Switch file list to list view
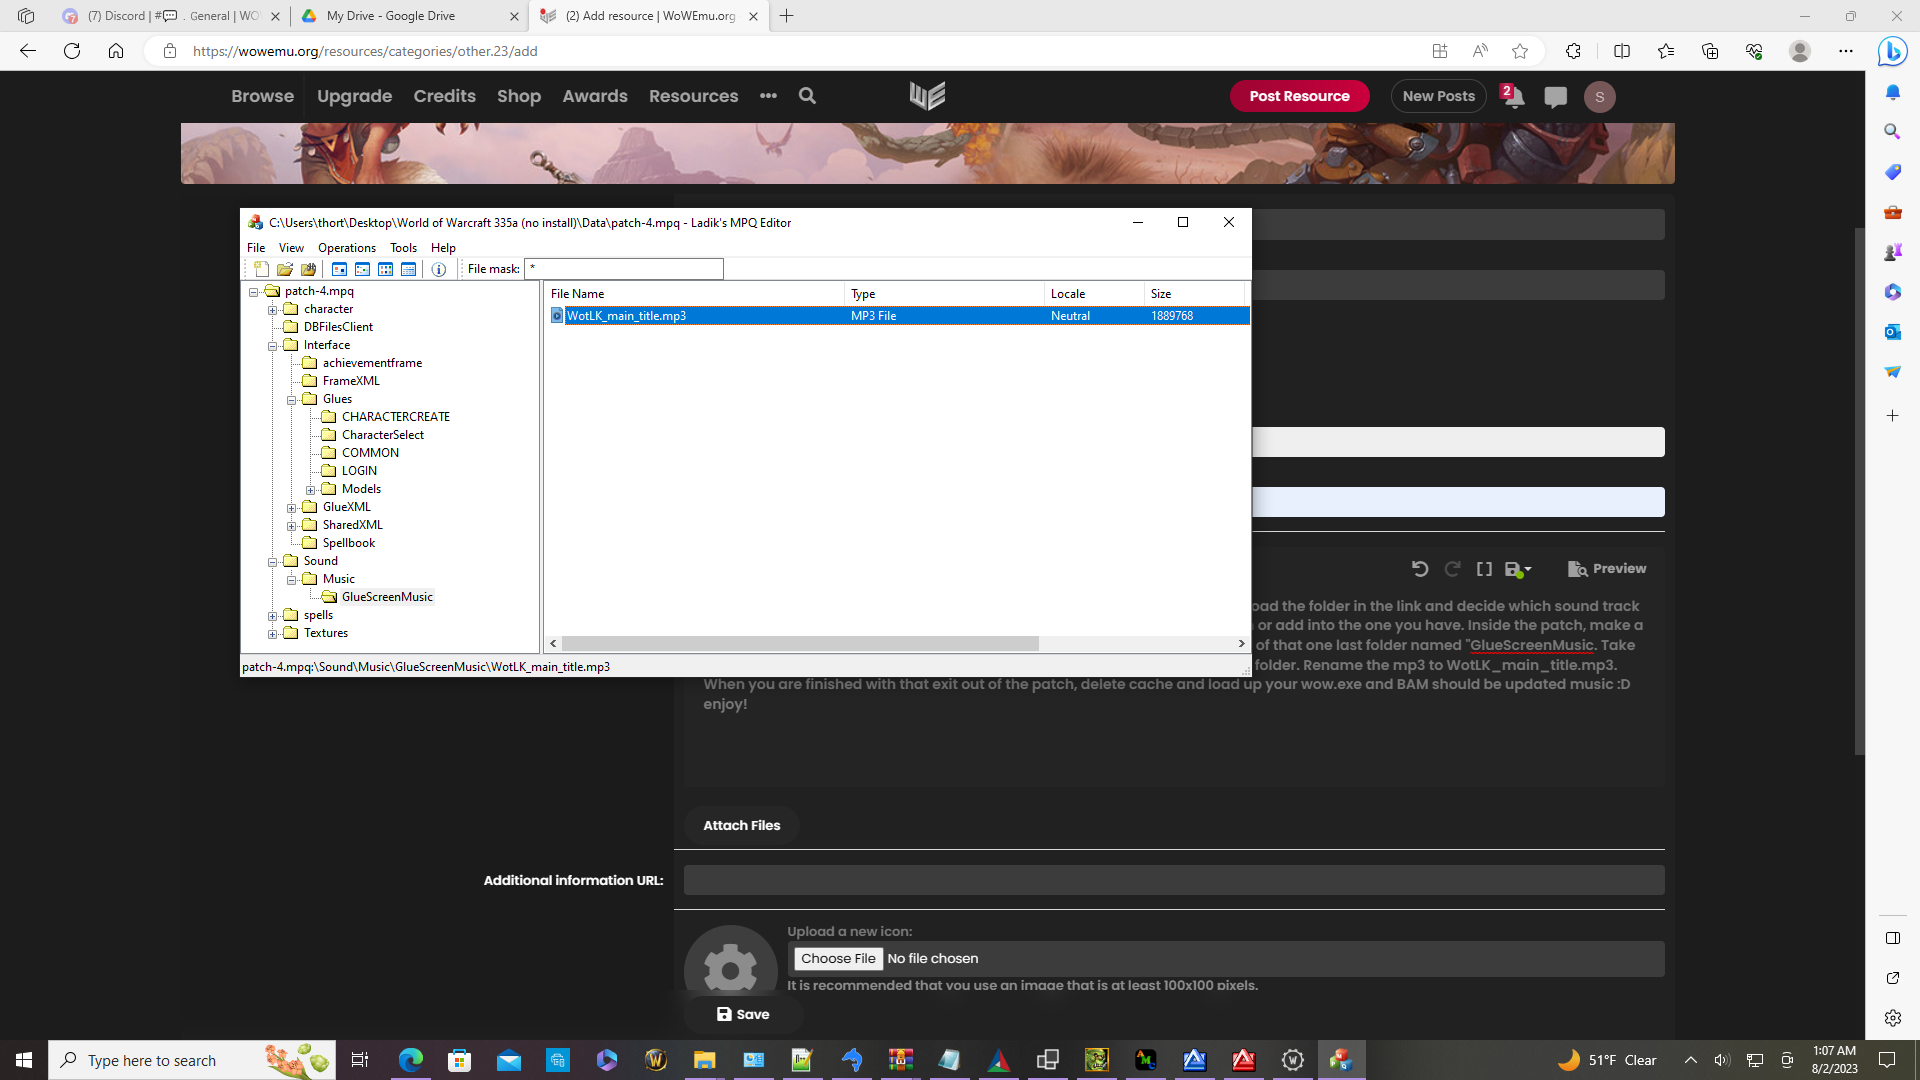This screenshot has height=1080, width=1920. 386,269
